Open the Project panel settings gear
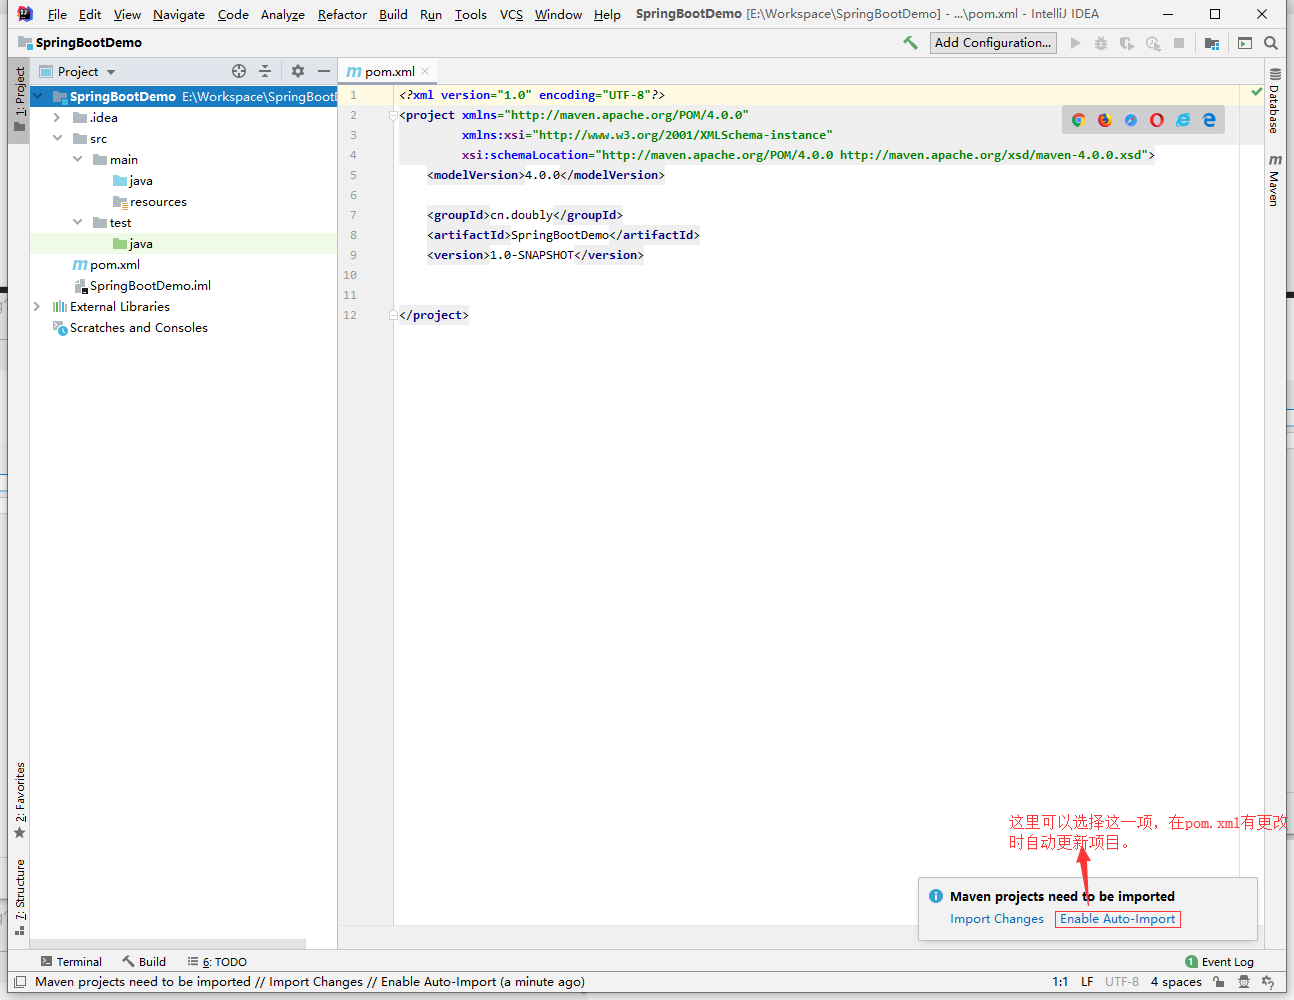 click(296, 71)
